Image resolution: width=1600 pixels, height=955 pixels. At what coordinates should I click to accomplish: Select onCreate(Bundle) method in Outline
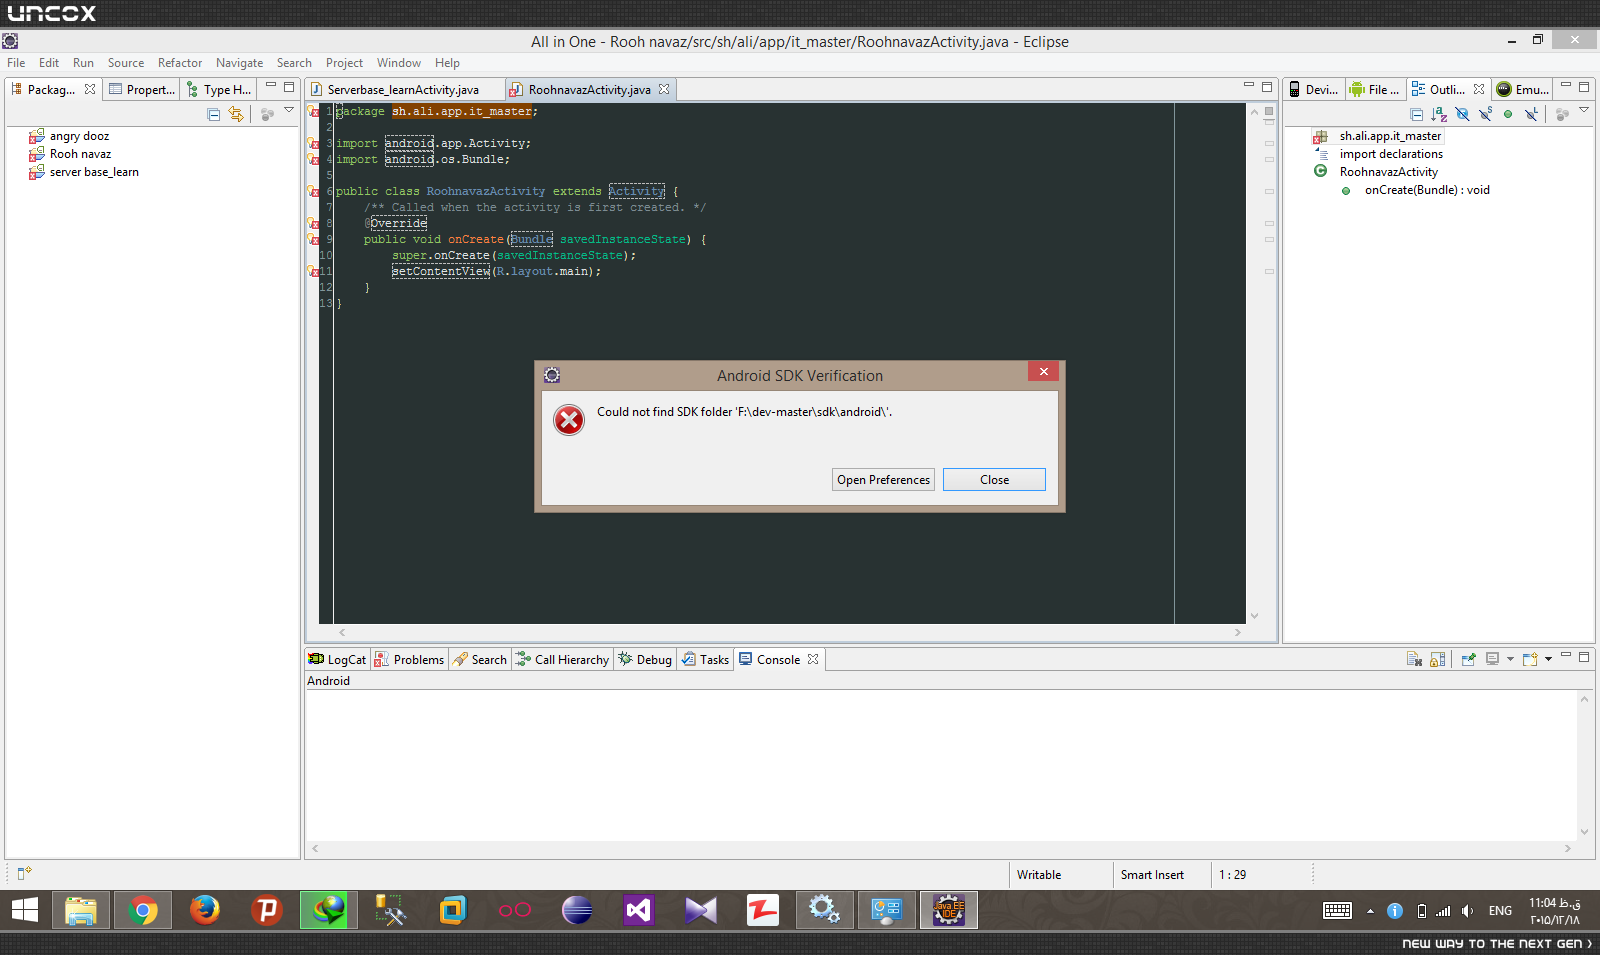1427,190
